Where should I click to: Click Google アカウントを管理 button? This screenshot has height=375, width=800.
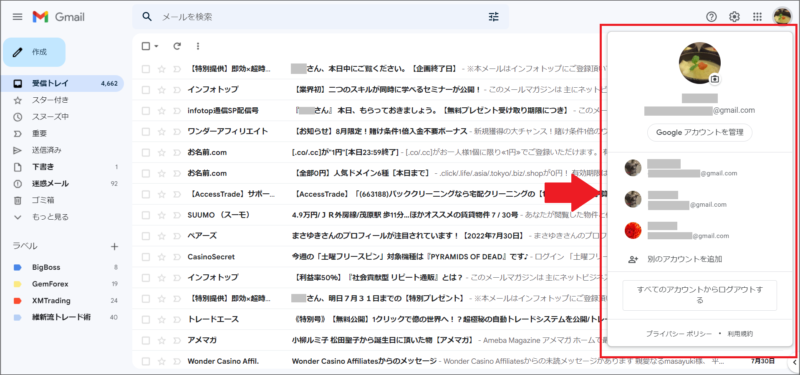[699, 133]
